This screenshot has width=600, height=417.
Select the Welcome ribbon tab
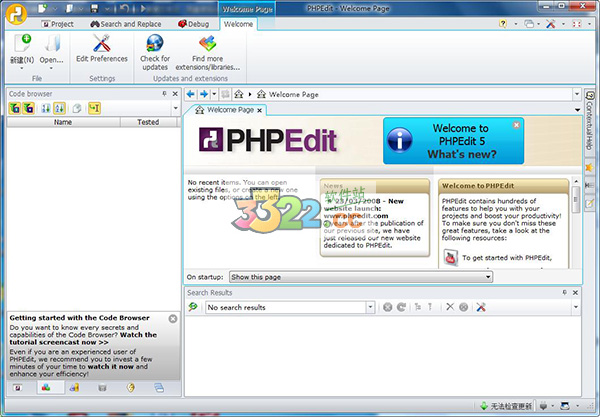pos(238,24)
